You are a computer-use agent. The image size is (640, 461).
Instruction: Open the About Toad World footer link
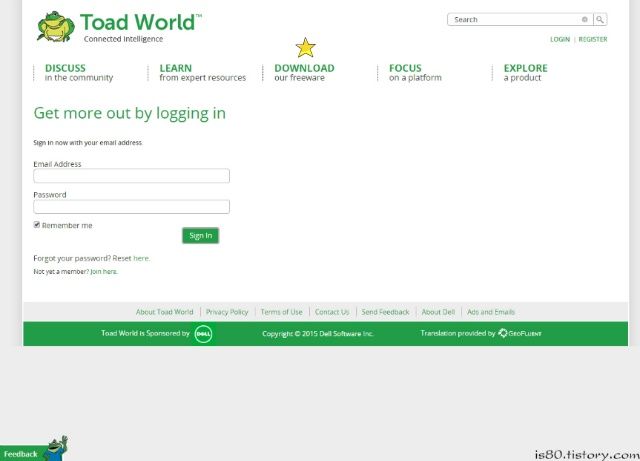coord(164,312)
